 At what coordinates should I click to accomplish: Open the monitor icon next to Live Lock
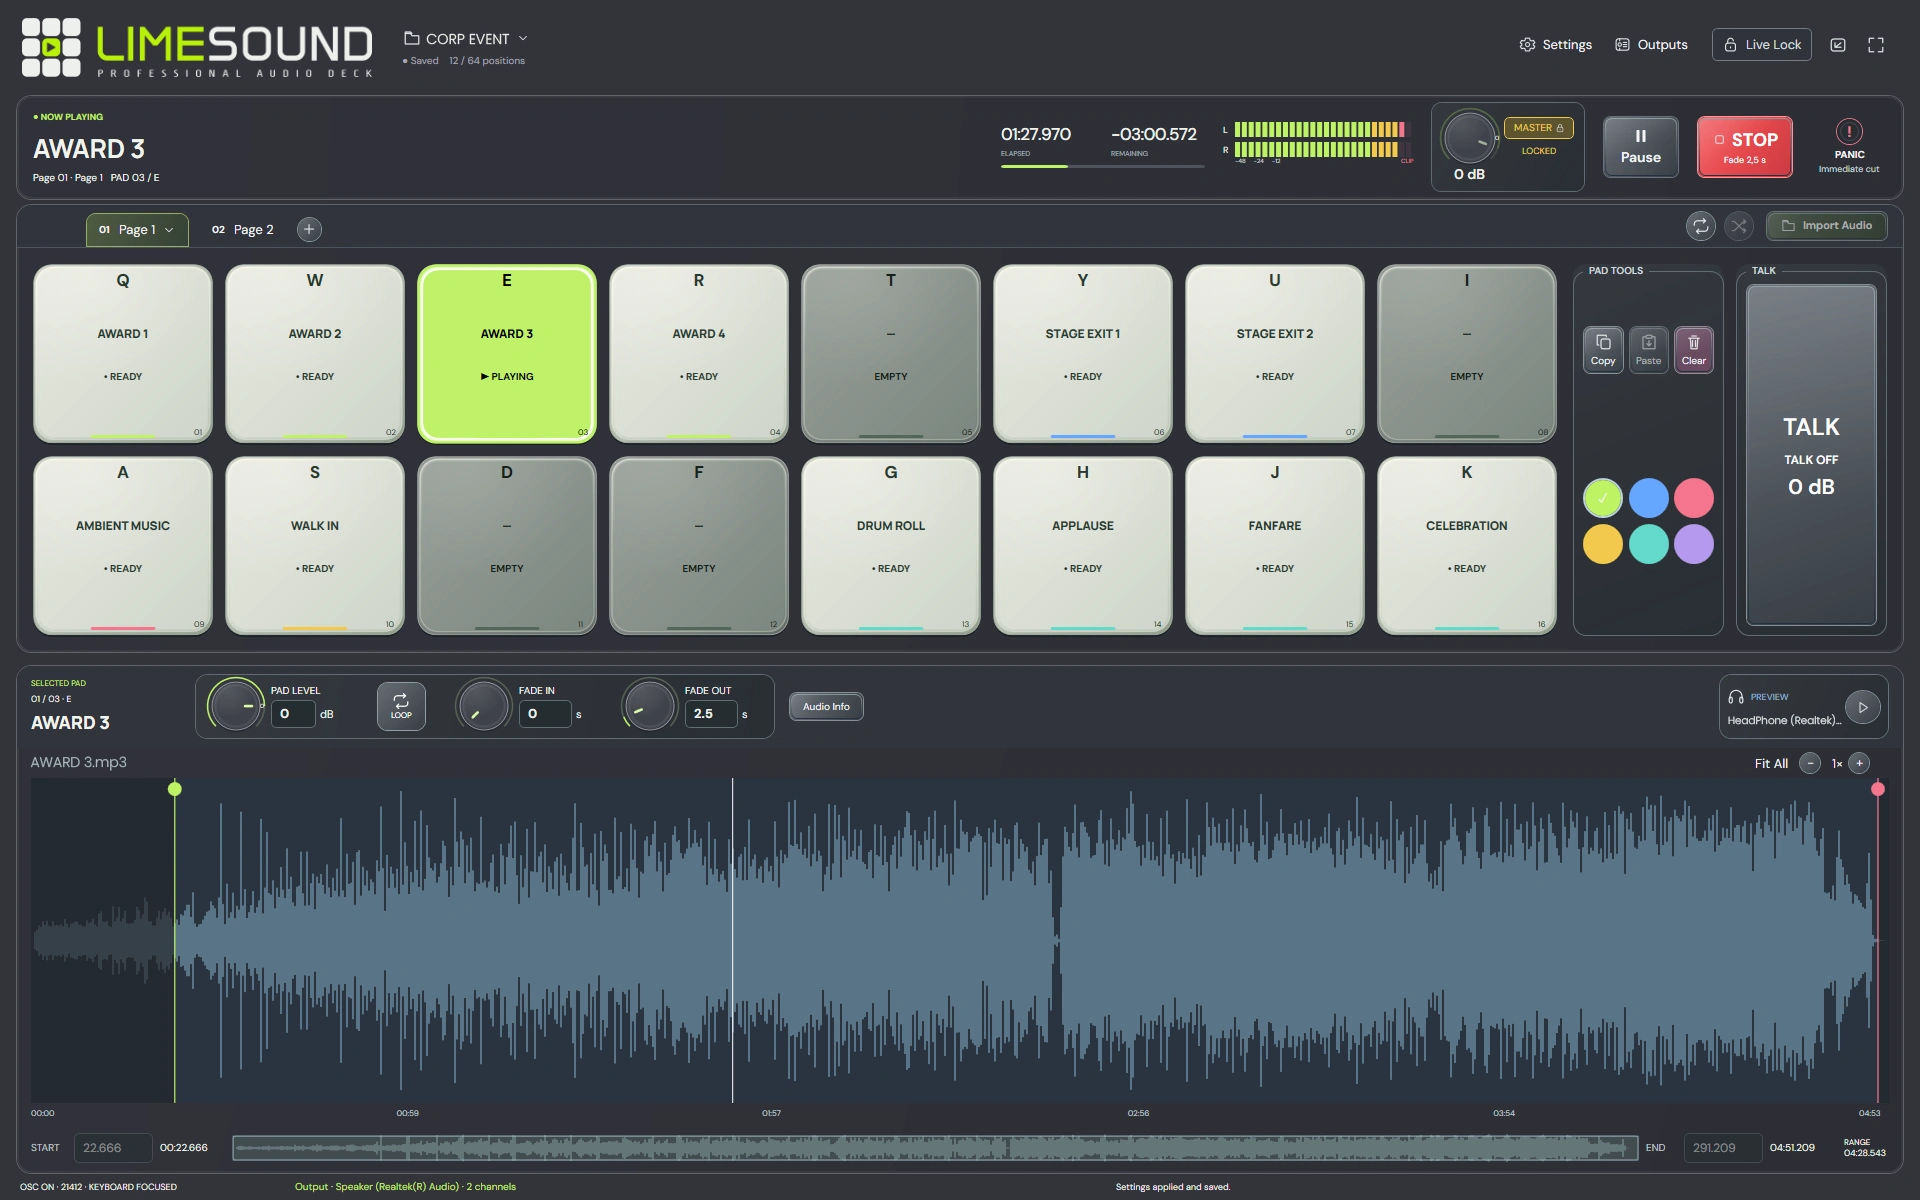(x=1838, y=45)
